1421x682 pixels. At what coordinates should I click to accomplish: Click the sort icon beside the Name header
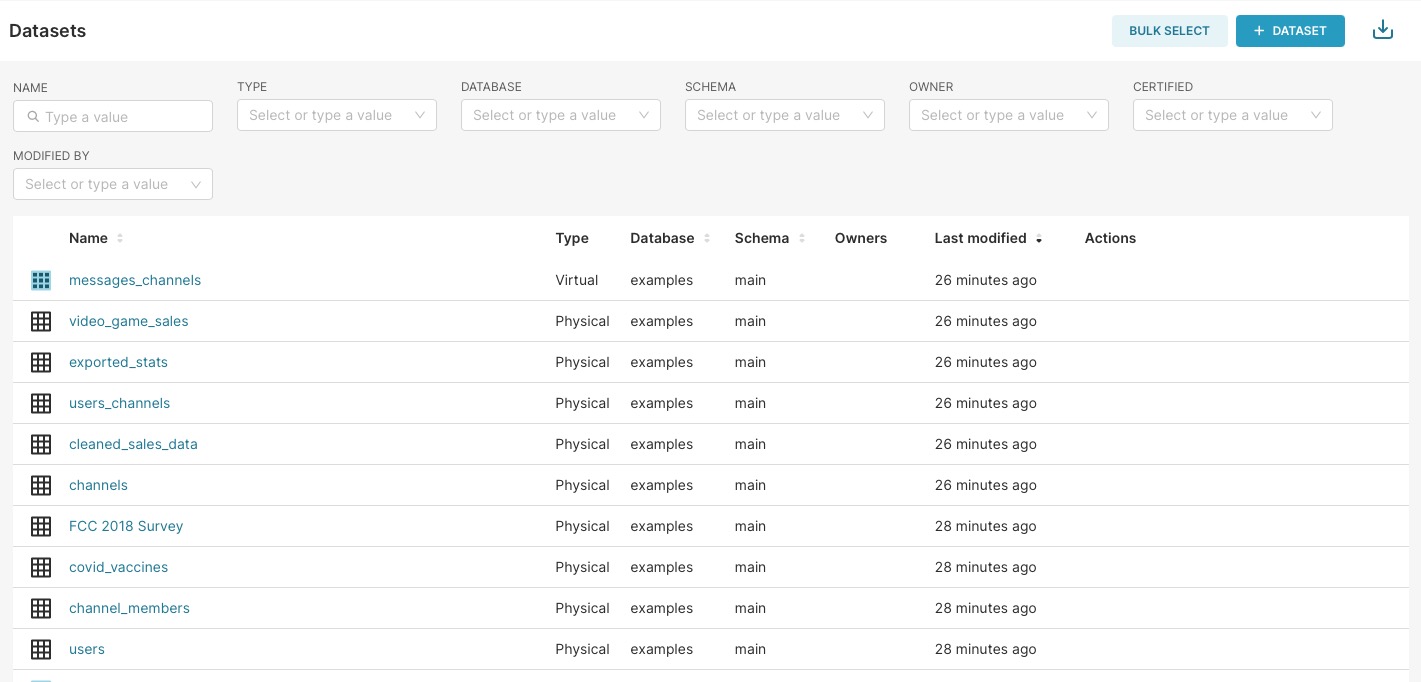[x=119, y=238]
